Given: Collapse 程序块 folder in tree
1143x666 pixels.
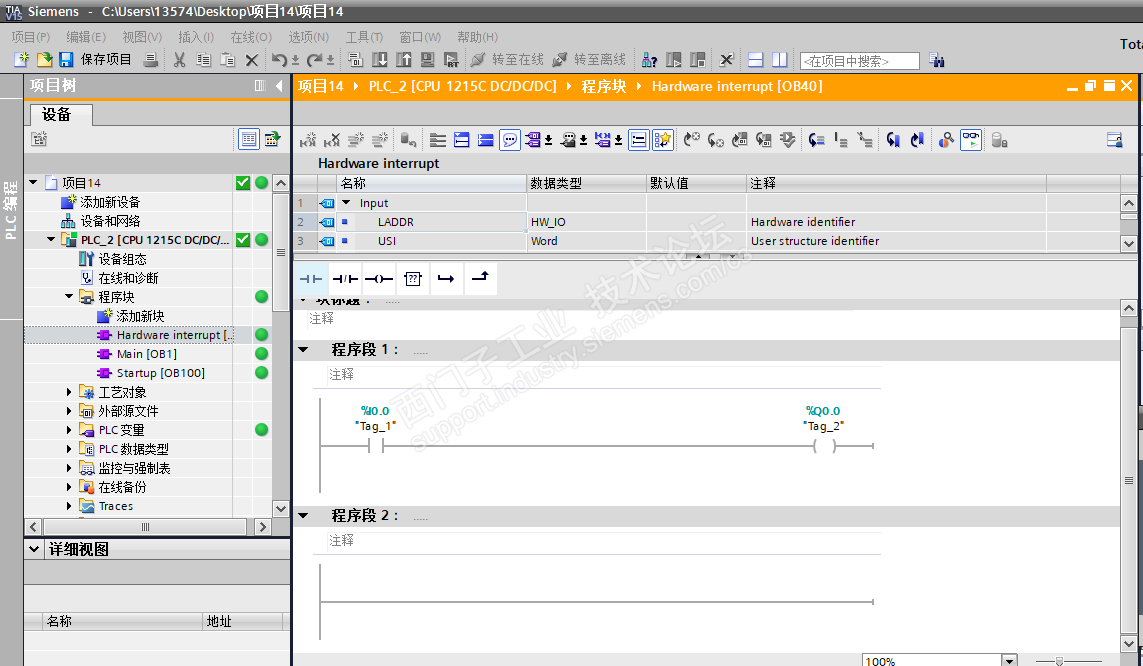Looking at the screenshot, I should coord(69,297).
